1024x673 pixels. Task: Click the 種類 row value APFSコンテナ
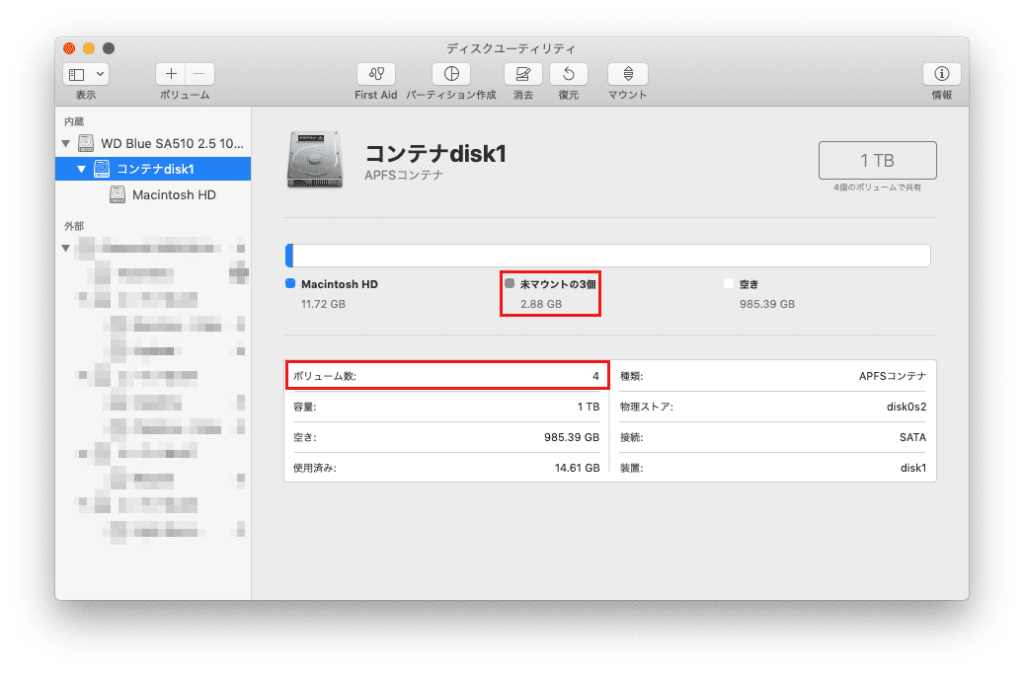click(x=892, y=376)
